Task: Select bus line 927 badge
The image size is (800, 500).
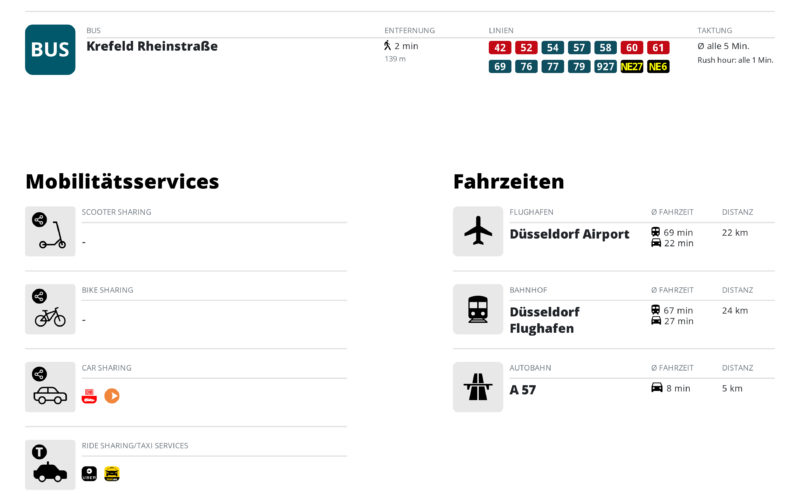Action: click(x=605, y=67)
